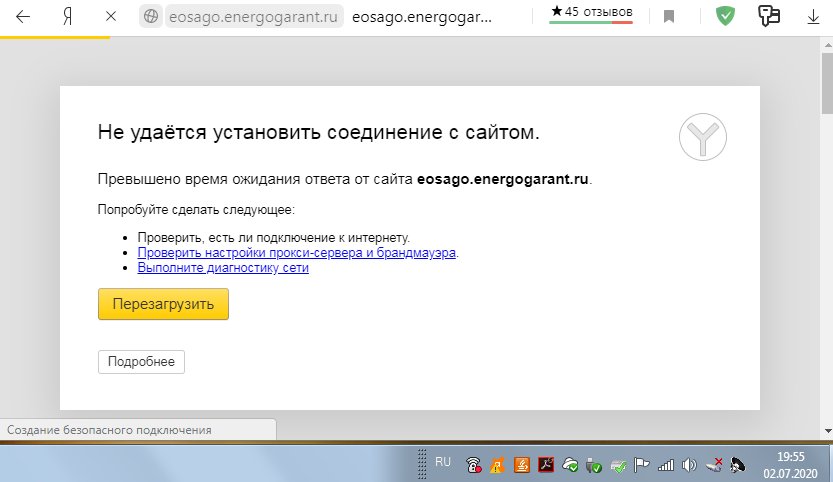Image resolution: width=833 pixels, height=482 pixels.
Task: Open the network signal bars tray icon
Action: (x=666, y=465)
